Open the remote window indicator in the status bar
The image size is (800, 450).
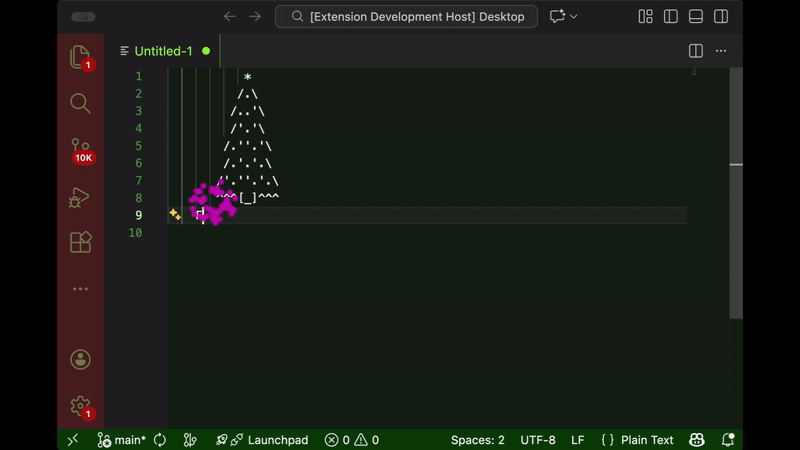pos(73,440)
